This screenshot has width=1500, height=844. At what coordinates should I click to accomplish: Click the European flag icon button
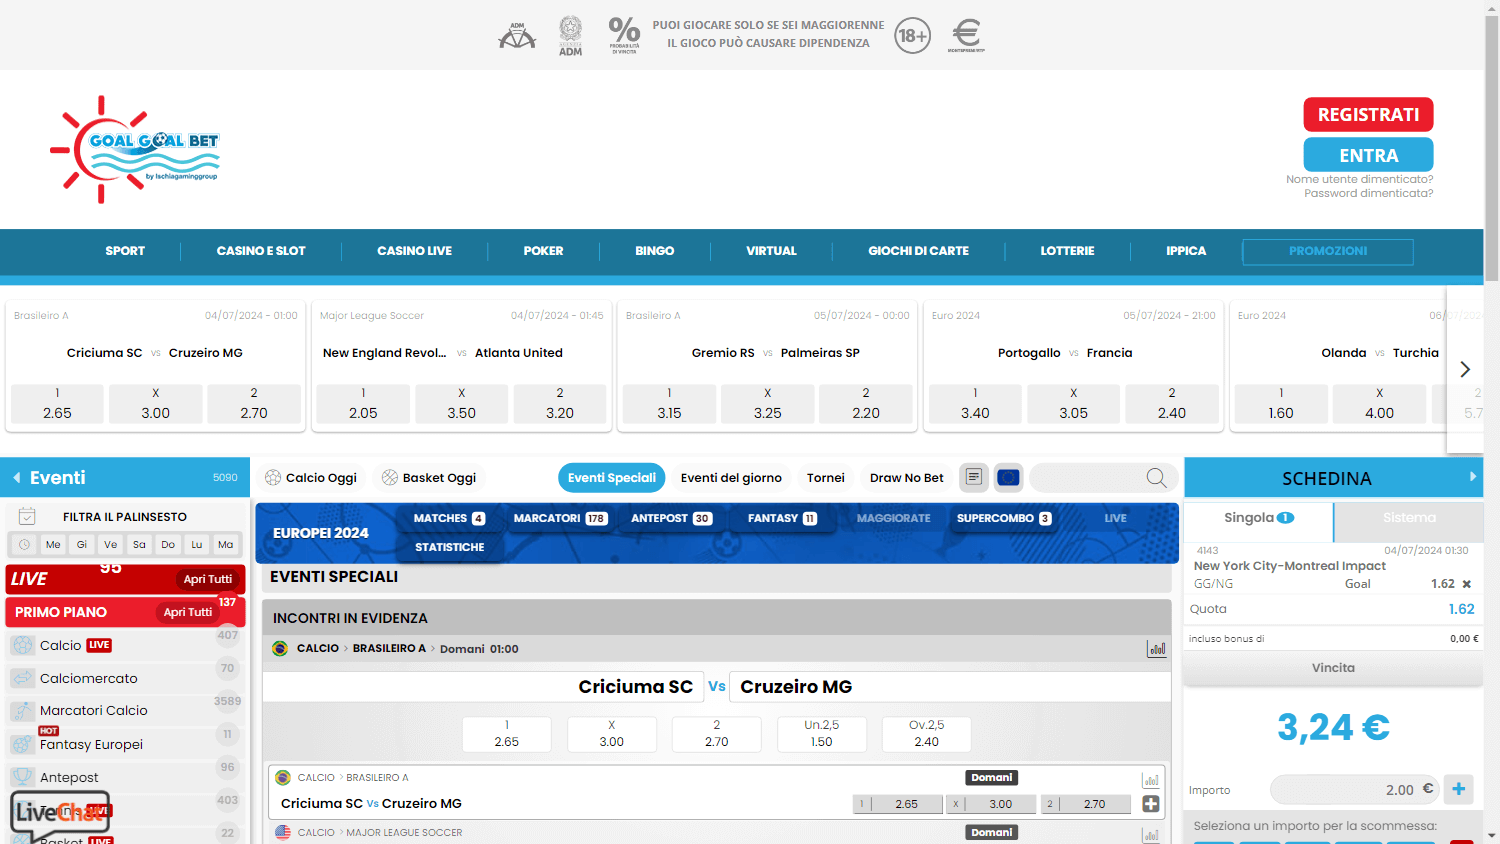[1008, 478]
